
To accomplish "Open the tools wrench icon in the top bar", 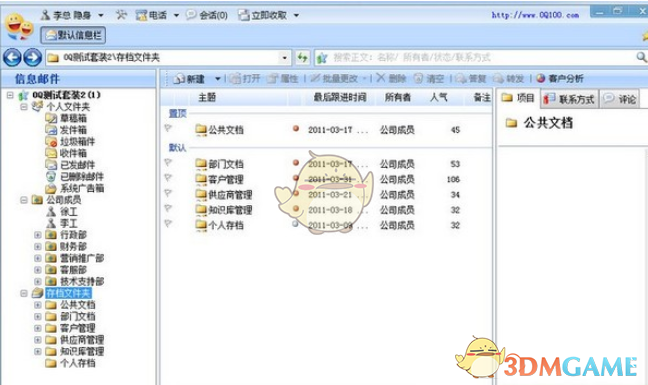I will point(121,15).
